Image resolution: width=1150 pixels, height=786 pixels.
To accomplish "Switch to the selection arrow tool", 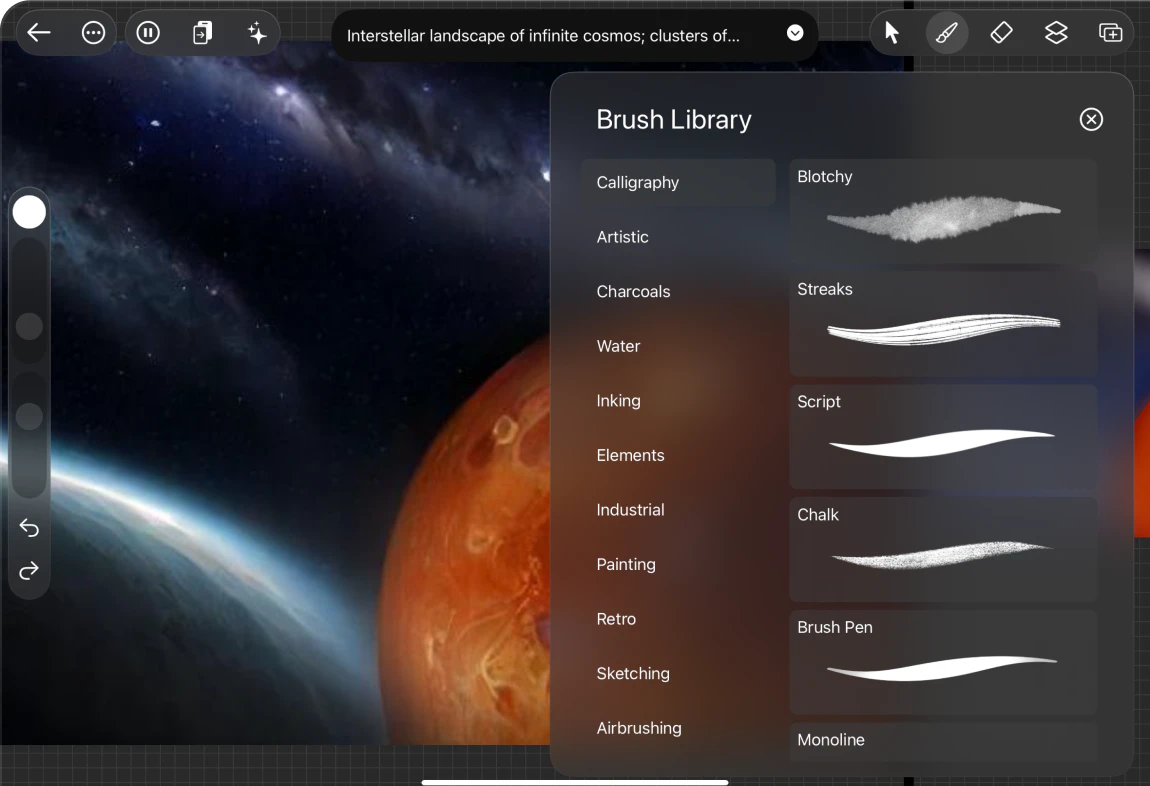I will tap(891, 32).
